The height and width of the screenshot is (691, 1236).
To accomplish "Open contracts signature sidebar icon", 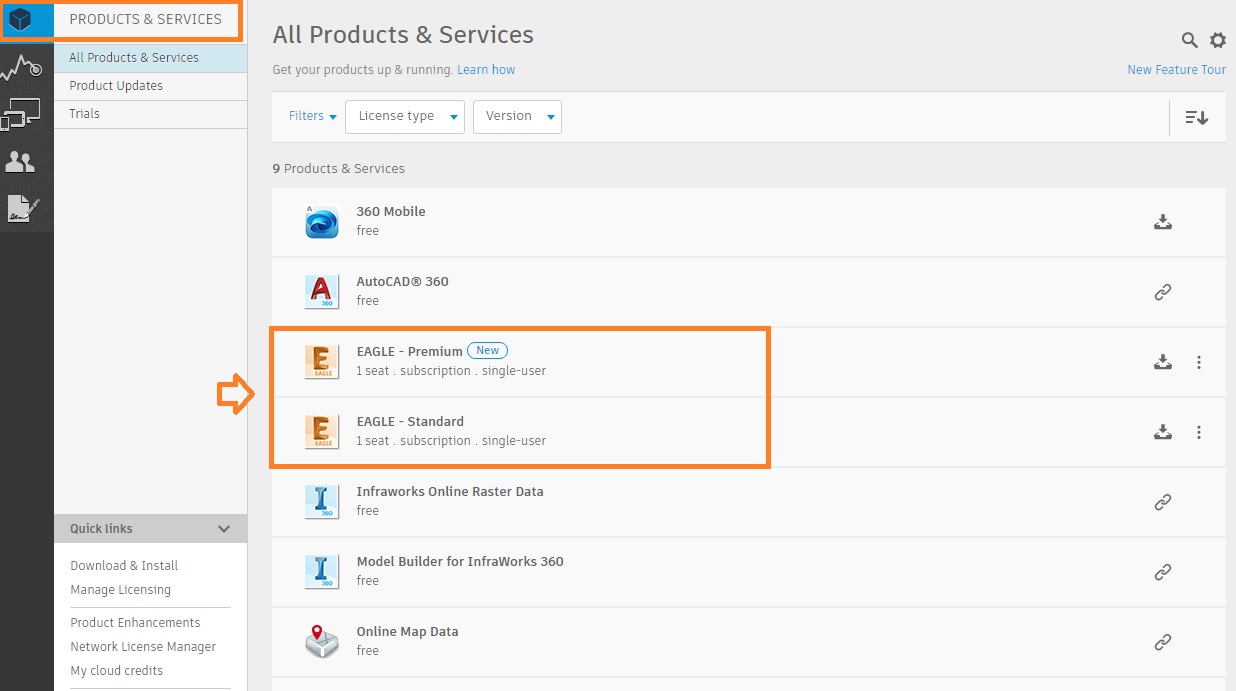I will (x=22, y=209).
